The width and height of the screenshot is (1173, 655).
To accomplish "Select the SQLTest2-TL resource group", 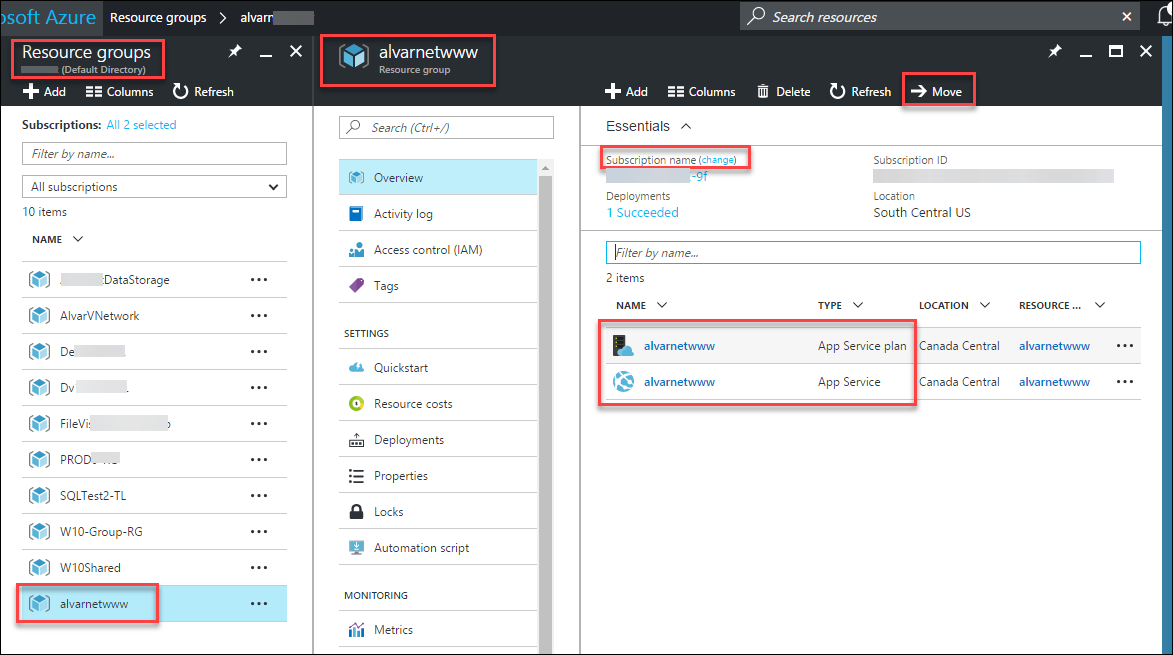I will [x=93, y=496].
